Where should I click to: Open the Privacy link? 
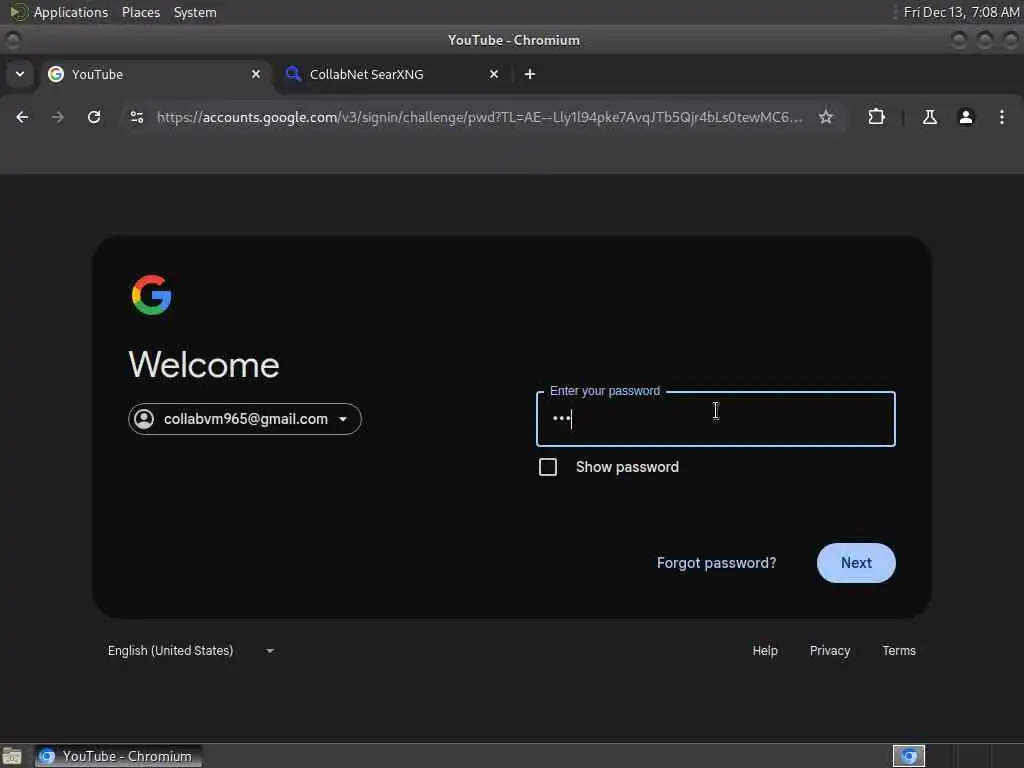[x=830, y=650]
